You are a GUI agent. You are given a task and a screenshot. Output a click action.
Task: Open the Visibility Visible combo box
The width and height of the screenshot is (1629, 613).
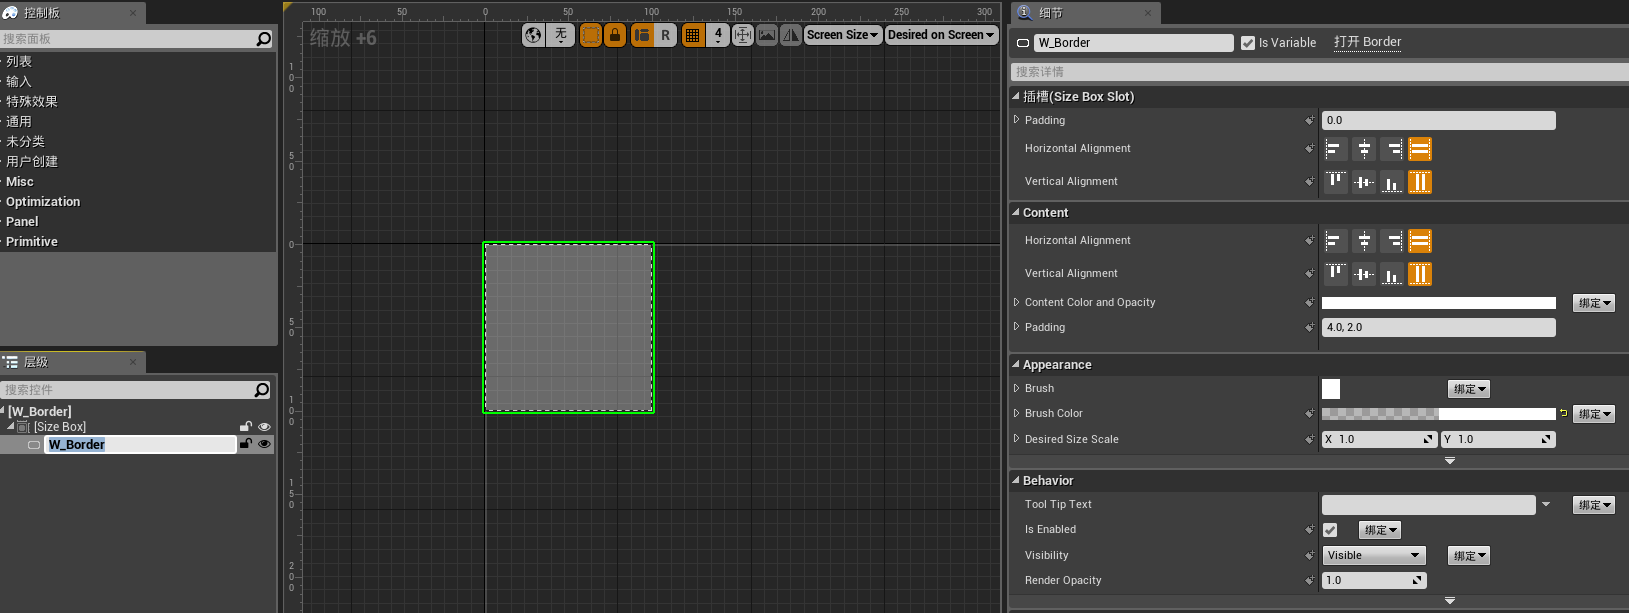pos(1373,556)
